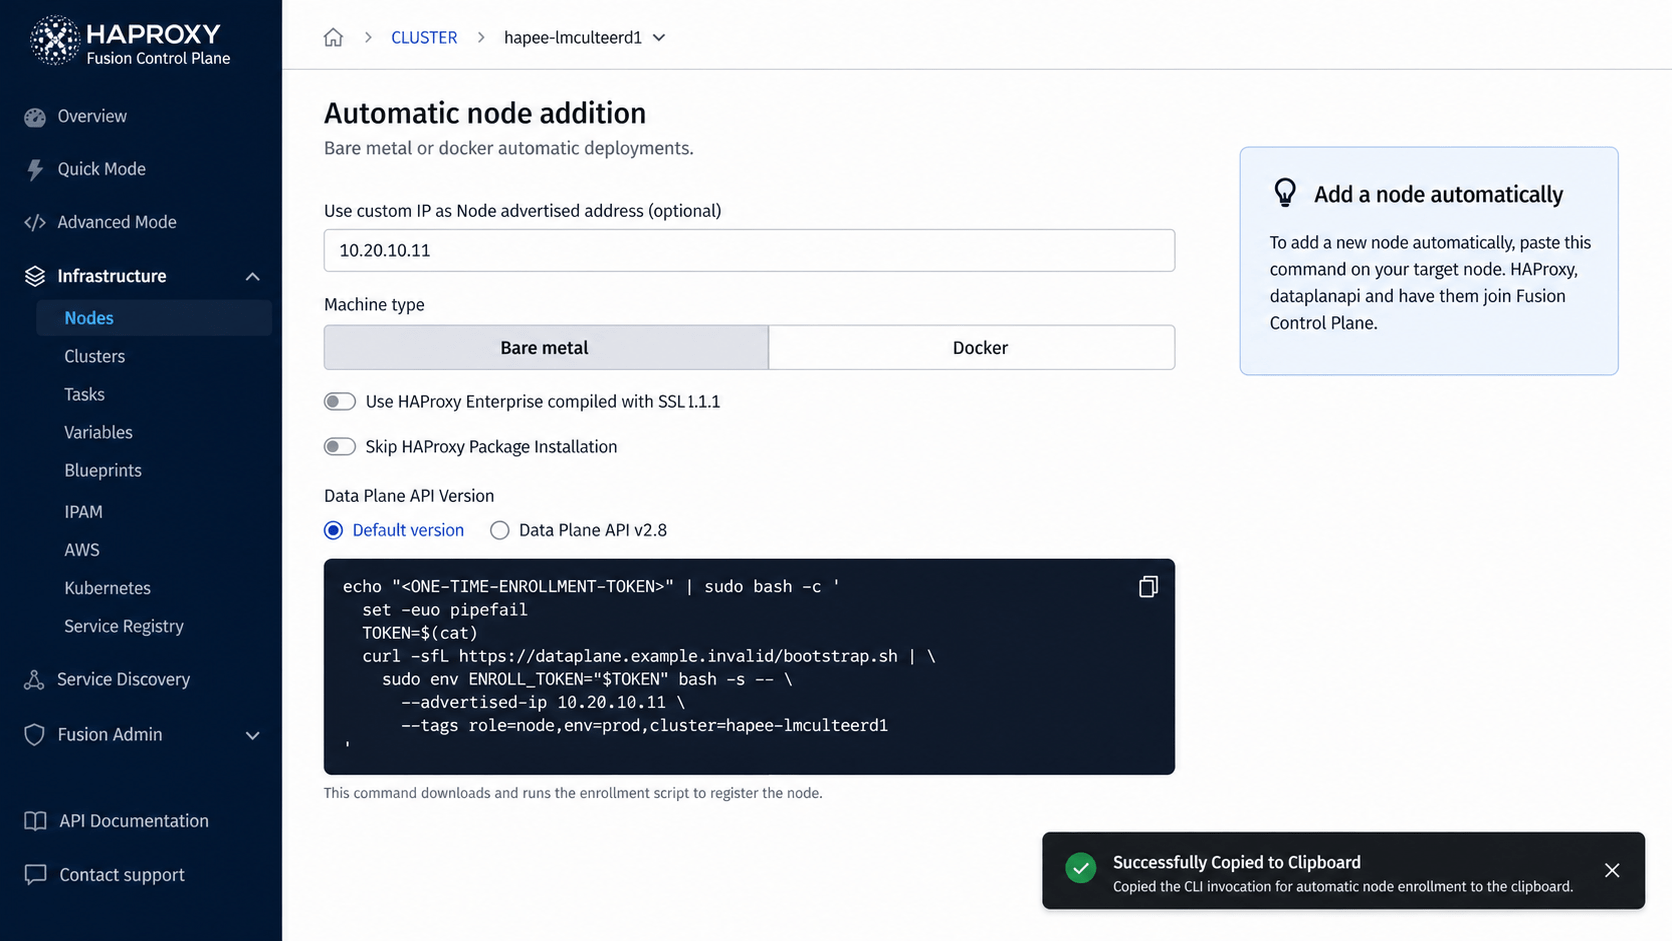This screenshot has width=1672, height=941.
Task: Click the custom IP address input field
Action: tap(749, 251)
